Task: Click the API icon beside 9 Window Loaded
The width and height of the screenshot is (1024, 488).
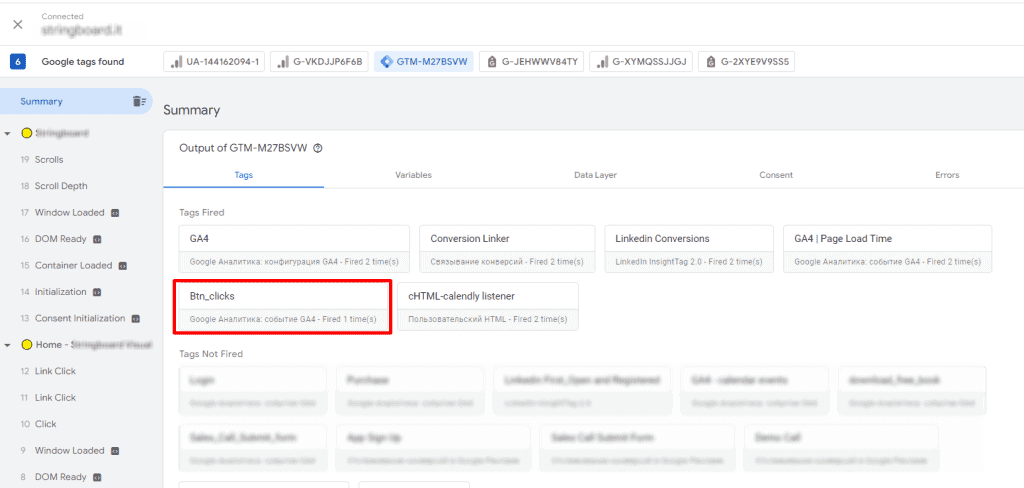Action: click(115, 451)
